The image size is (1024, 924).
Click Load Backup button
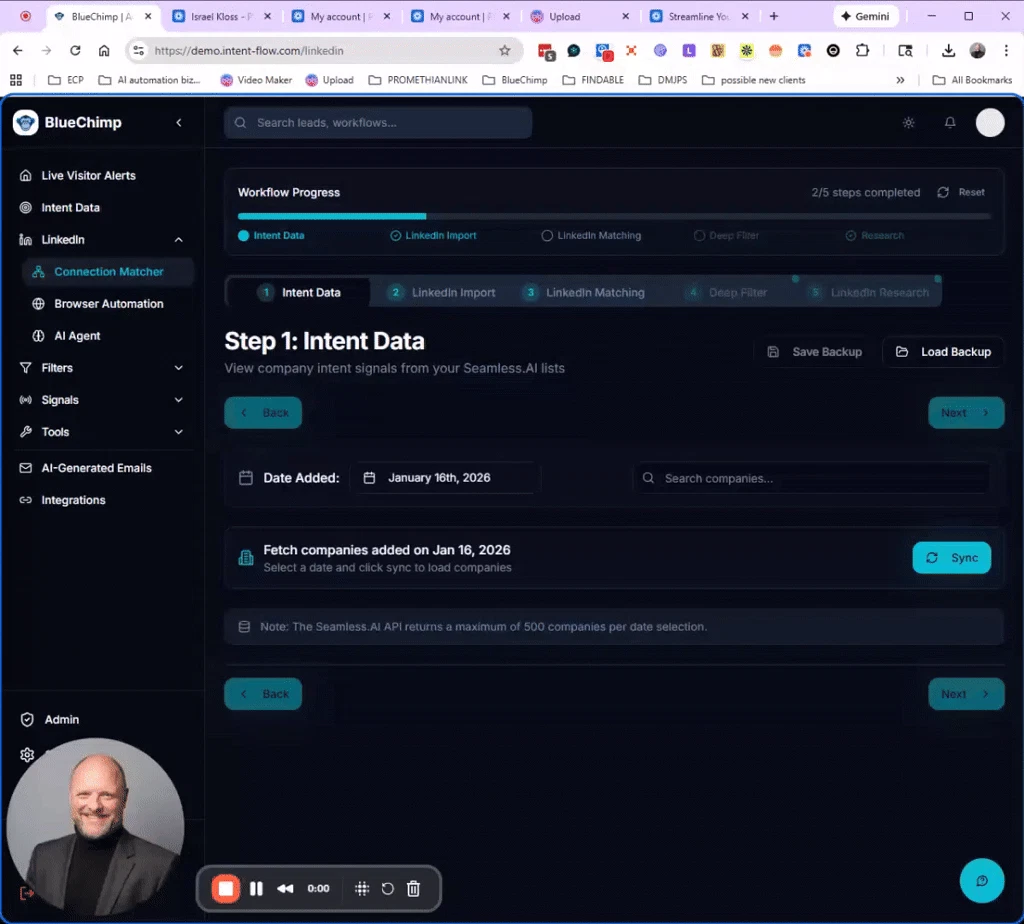(x=943, y=352)
